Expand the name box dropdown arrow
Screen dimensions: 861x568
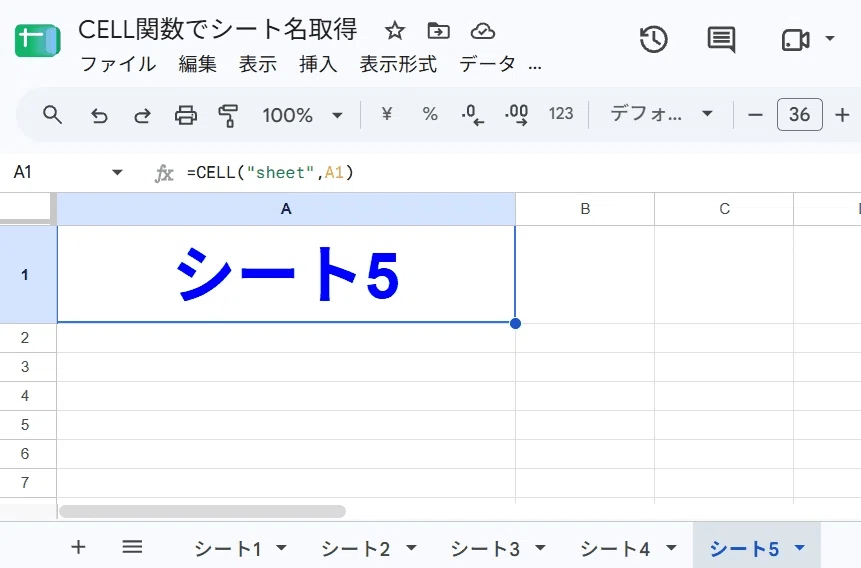[x=117, y=172]
